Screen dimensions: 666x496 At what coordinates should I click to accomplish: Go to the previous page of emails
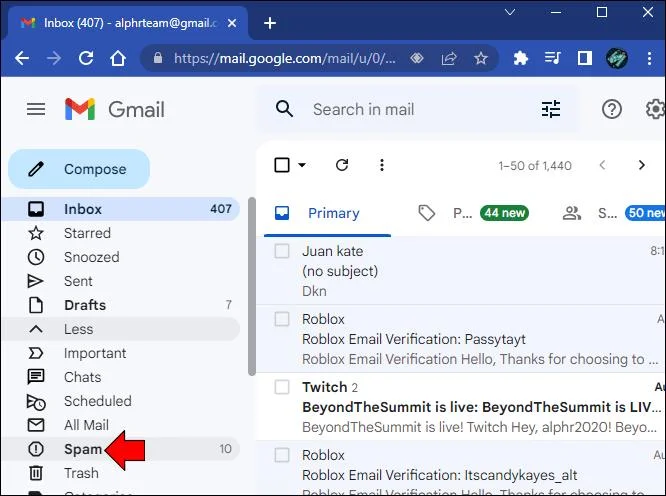tap(602, 165)
